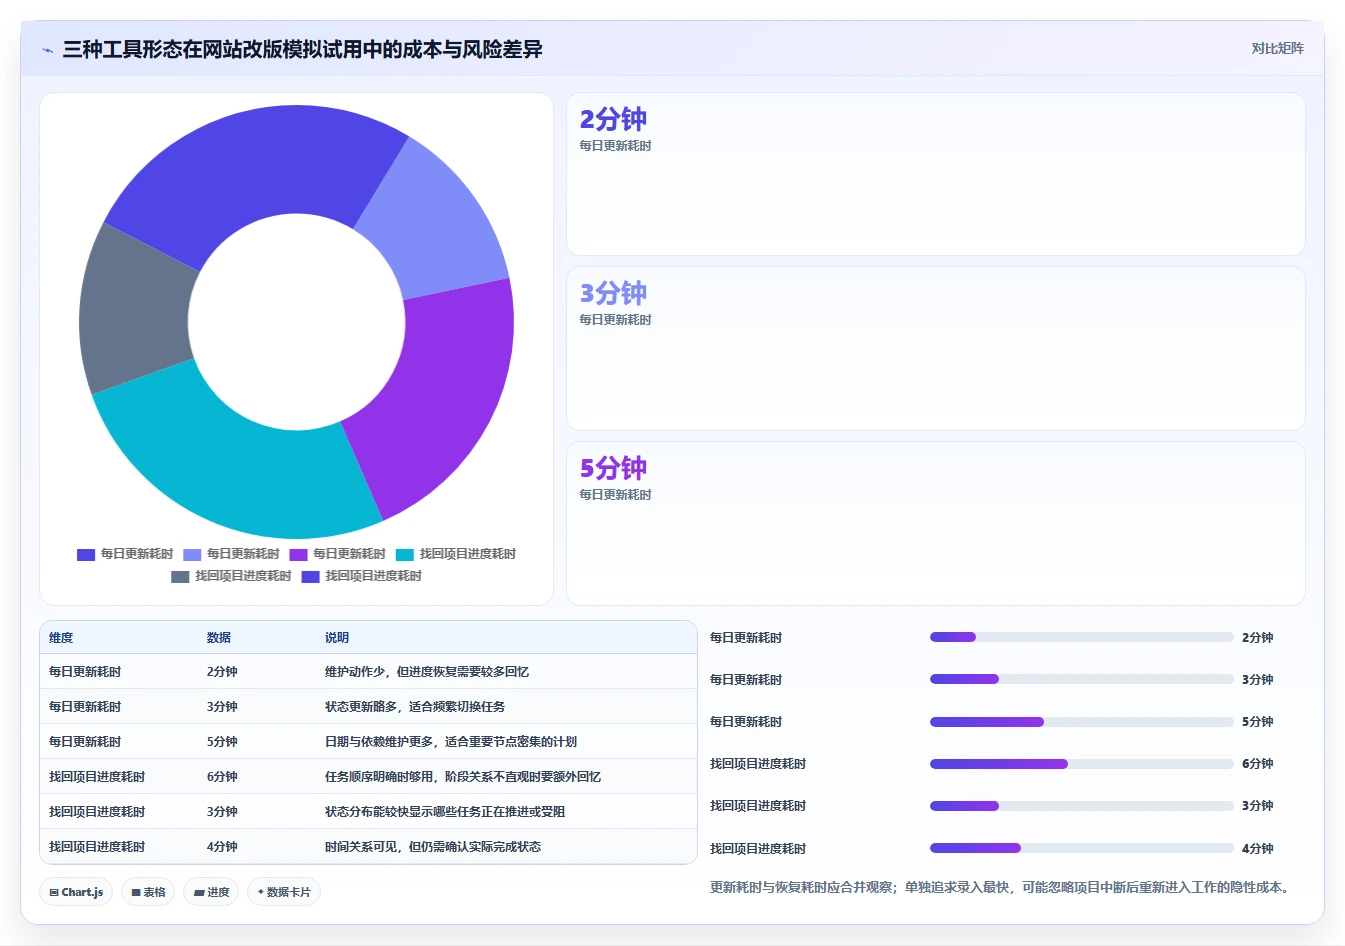Select the 2分钟 data card

pyautogui.click(x=935, y=174)
